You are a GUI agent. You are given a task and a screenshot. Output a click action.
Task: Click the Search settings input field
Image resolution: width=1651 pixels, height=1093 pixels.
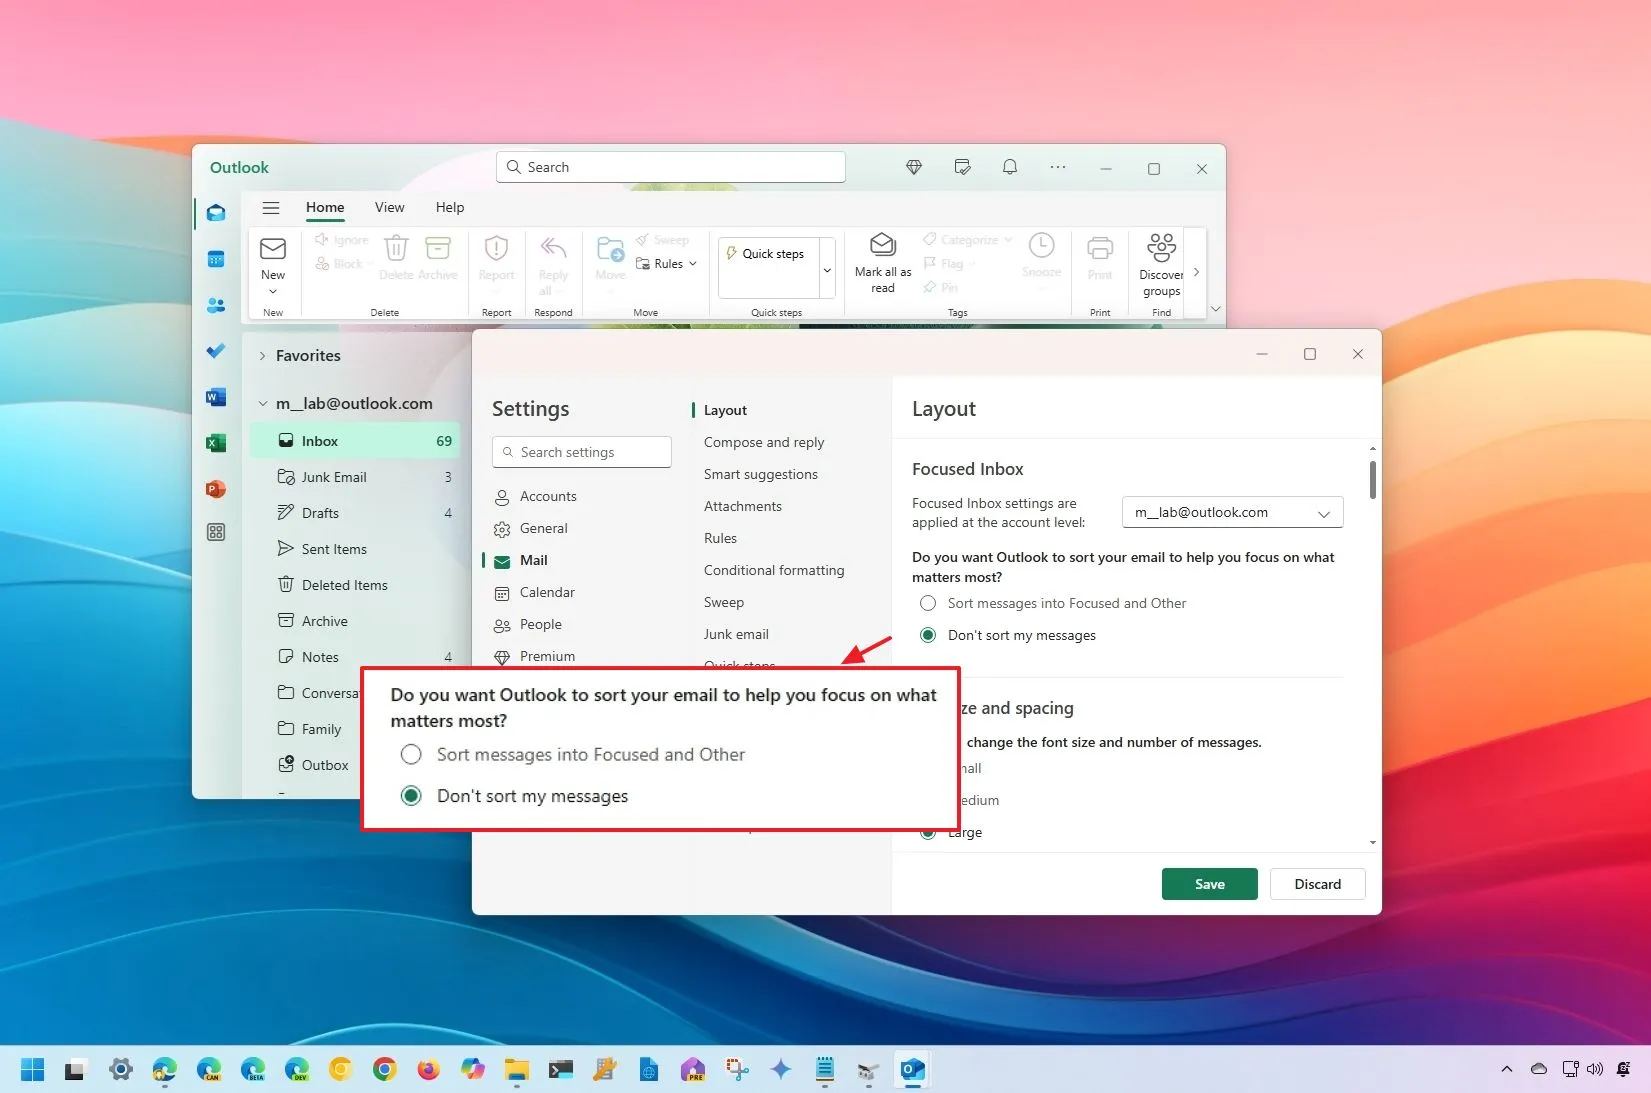[x=582, y=452]
